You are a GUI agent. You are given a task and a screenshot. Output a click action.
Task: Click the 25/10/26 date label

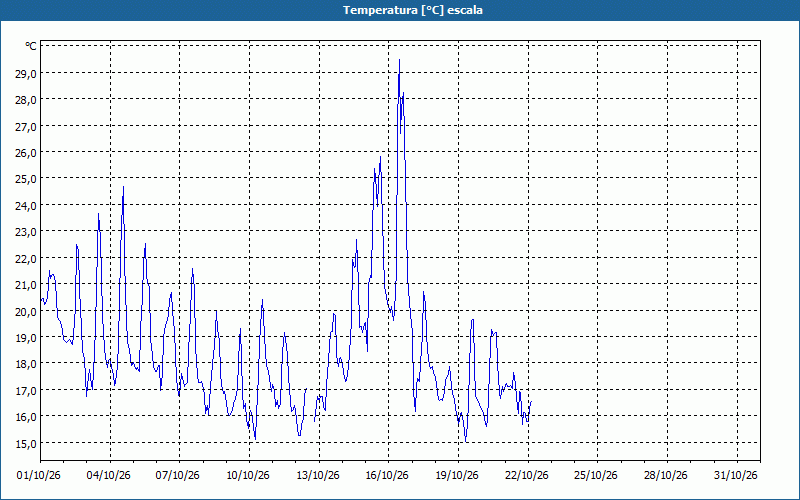(596, 475)
